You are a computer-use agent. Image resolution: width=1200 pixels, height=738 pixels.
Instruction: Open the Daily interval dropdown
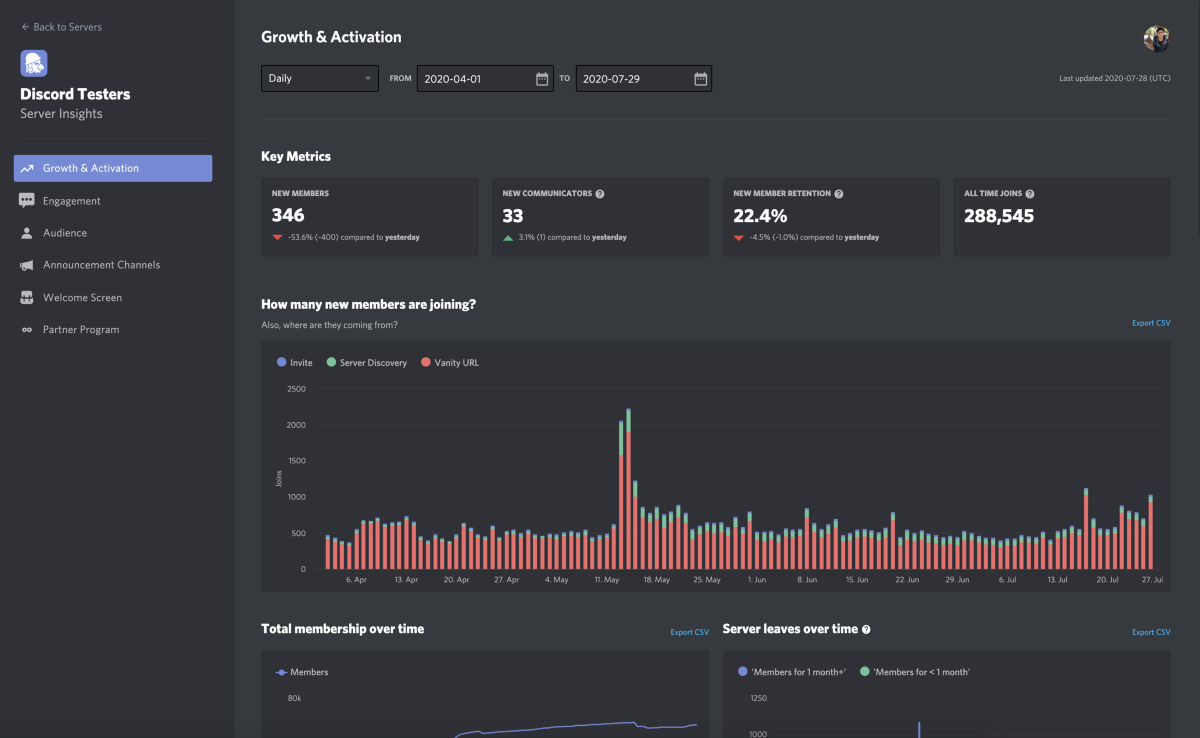click(319, 78)
